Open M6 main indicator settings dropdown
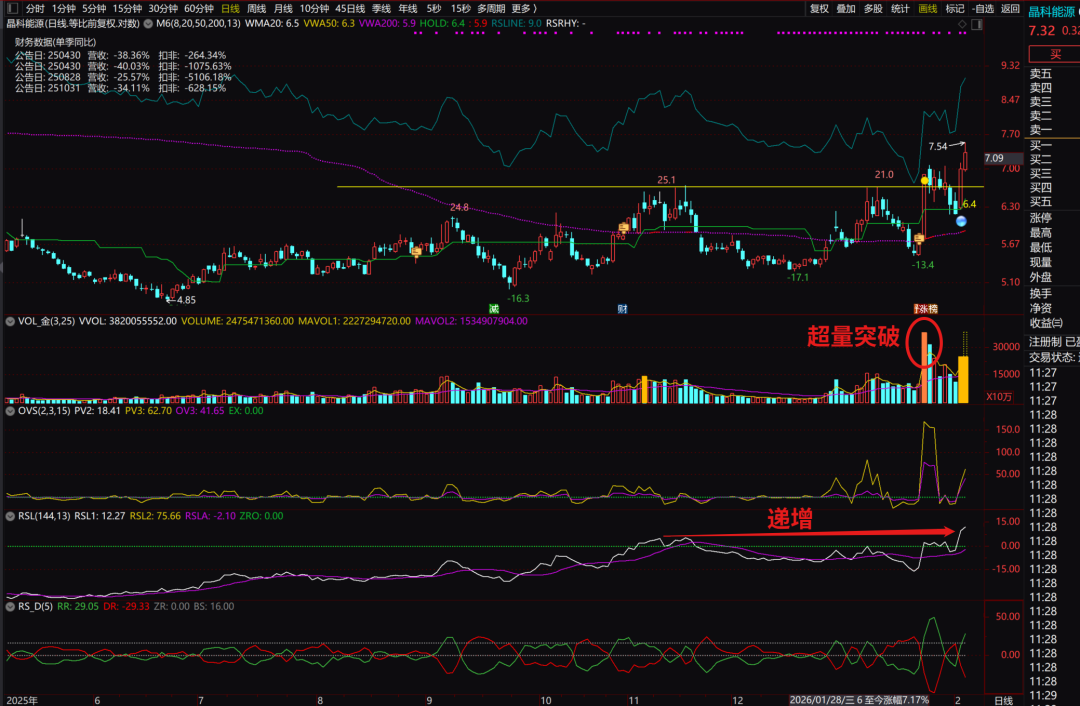The image size is (1080, 706). tap(148, 23)
